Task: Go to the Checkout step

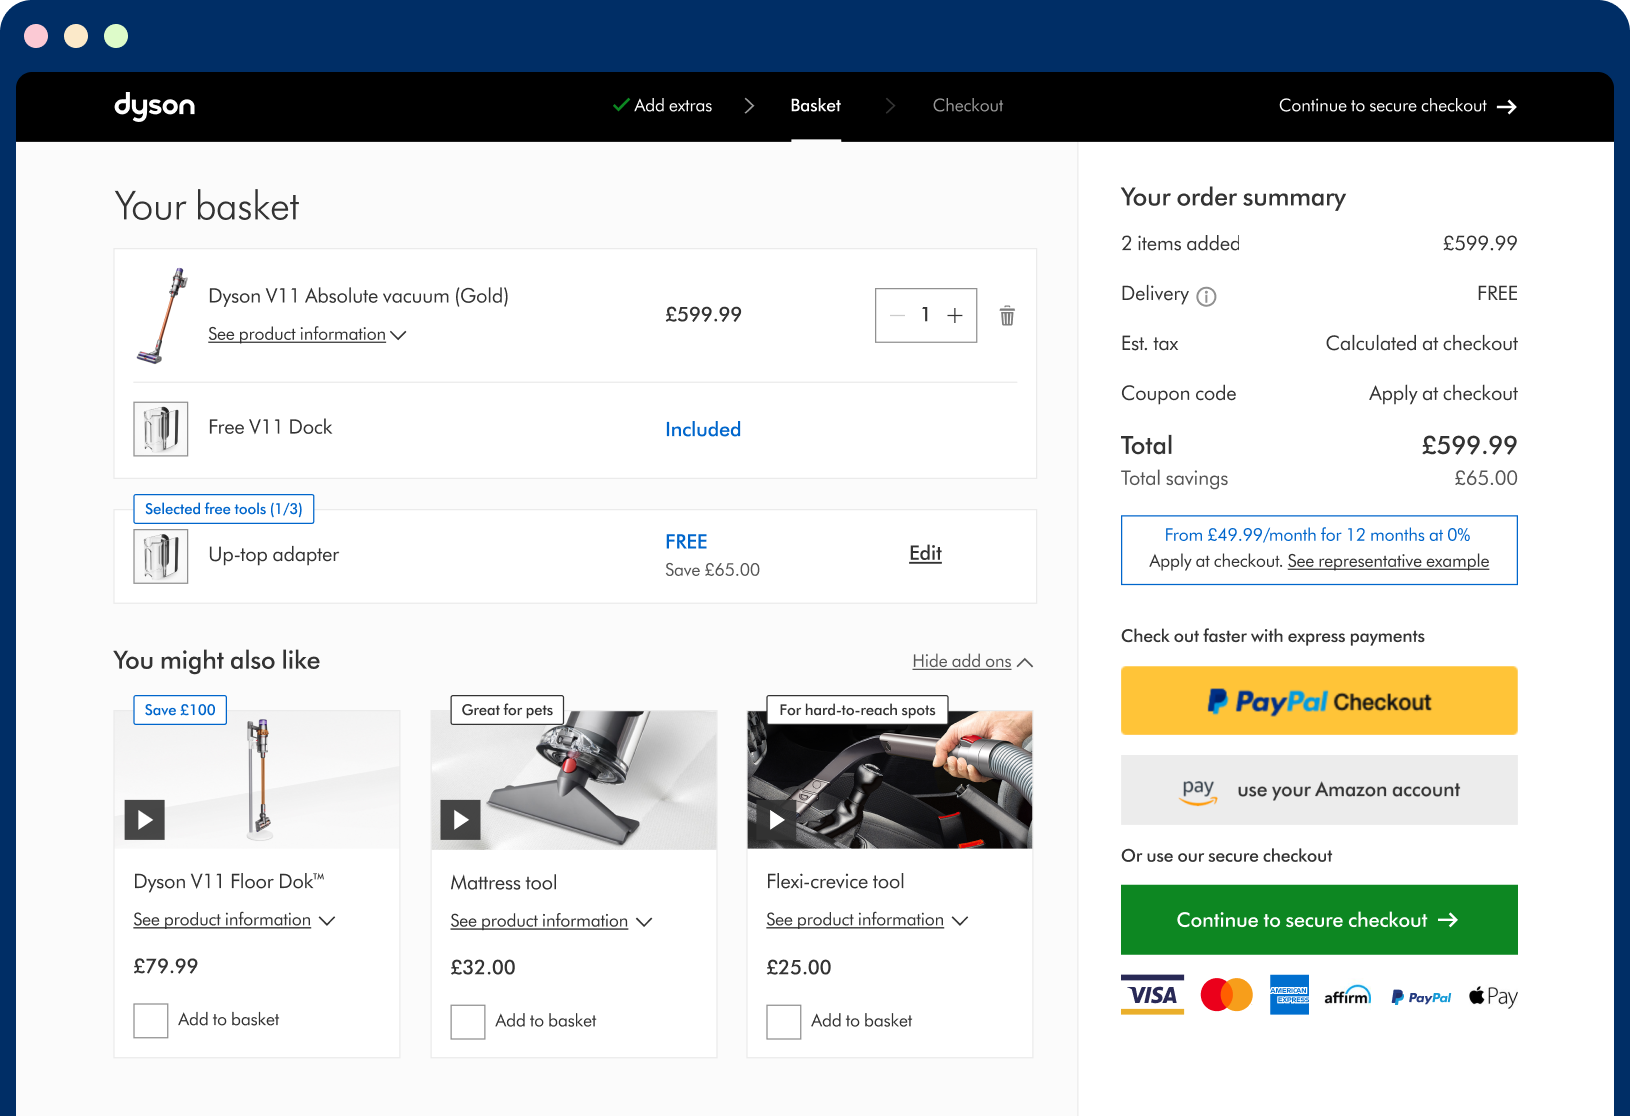Action: click(x=967, y=106)
